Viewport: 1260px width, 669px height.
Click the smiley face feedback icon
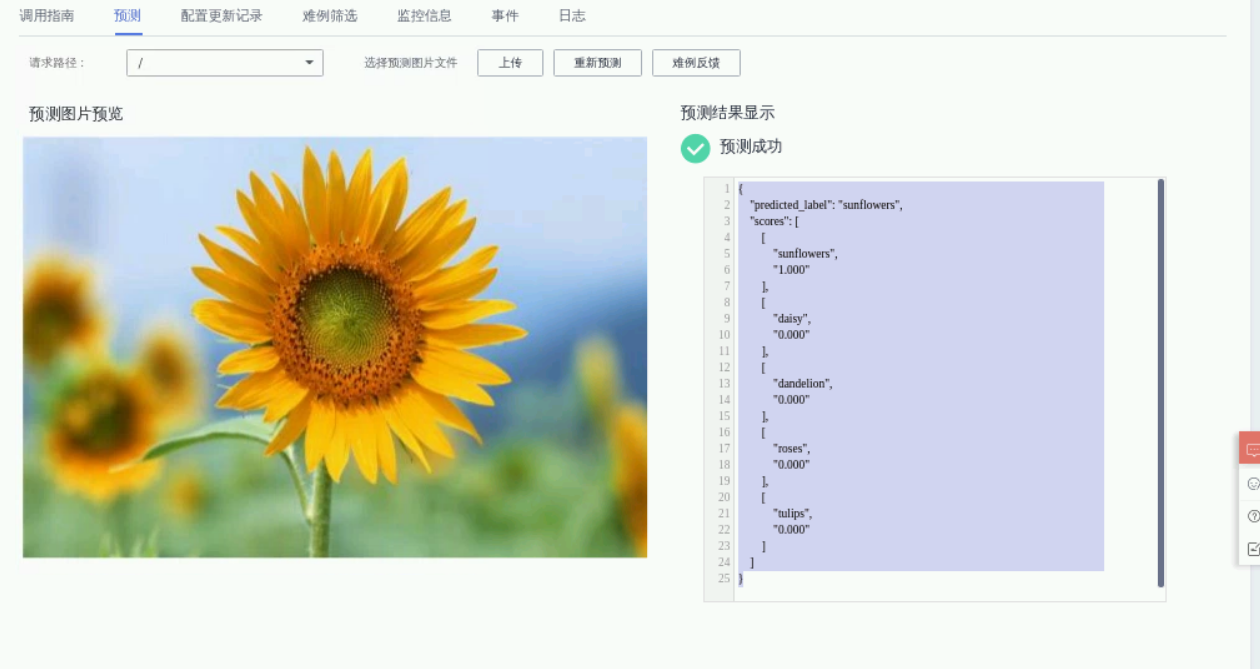click(x=1253, y=483)
